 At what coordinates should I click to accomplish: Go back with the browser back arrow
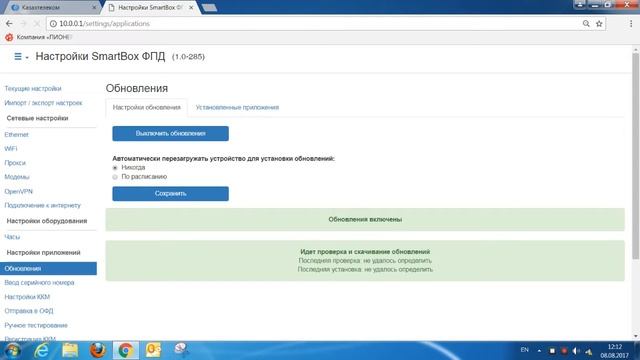pyautogui.click(x=9, y=24)
